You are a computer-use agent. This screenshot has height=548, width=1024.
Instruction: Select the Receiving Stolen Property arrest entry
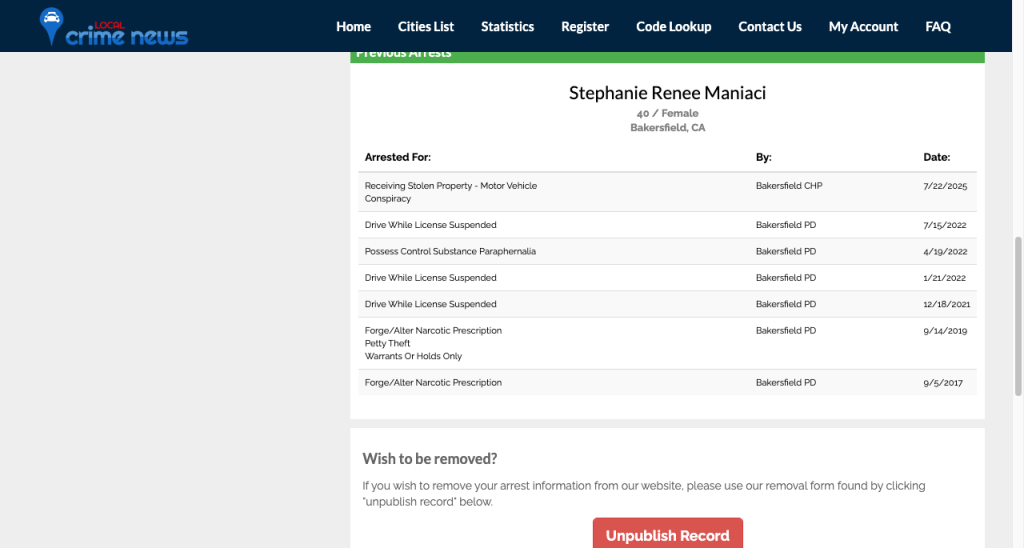click(451, 186)
